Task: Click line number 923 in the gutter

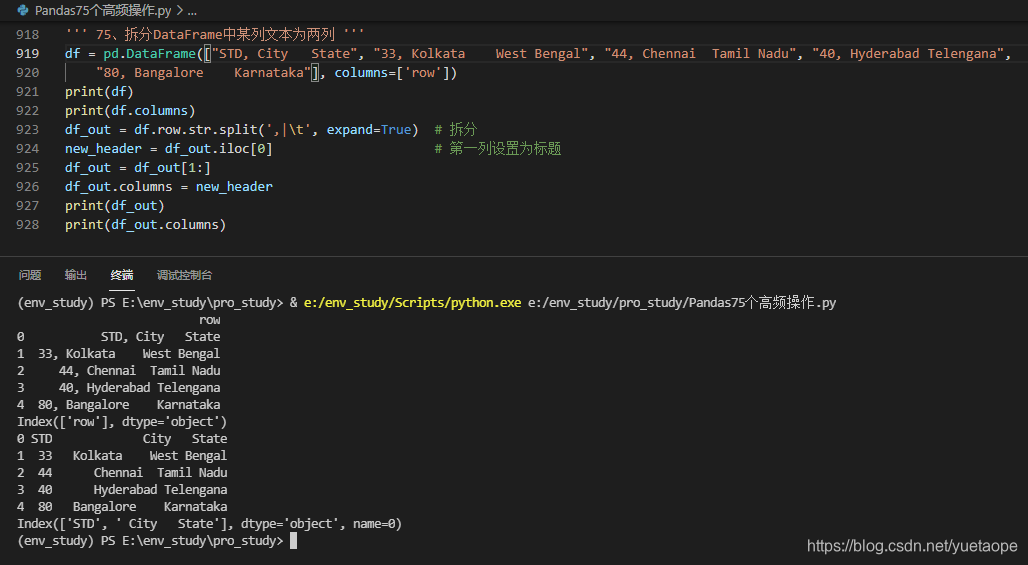Action: (28, 129)
